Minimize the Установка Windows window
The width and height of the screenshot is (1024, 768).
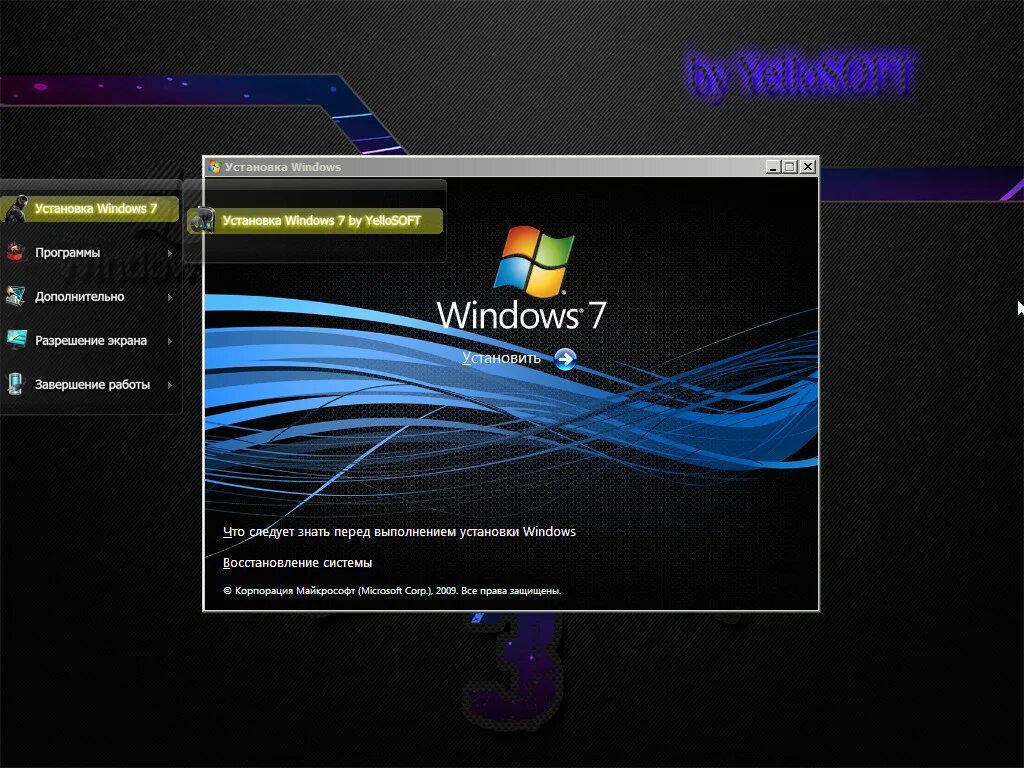pyautogui.click(x=773, y=167)
